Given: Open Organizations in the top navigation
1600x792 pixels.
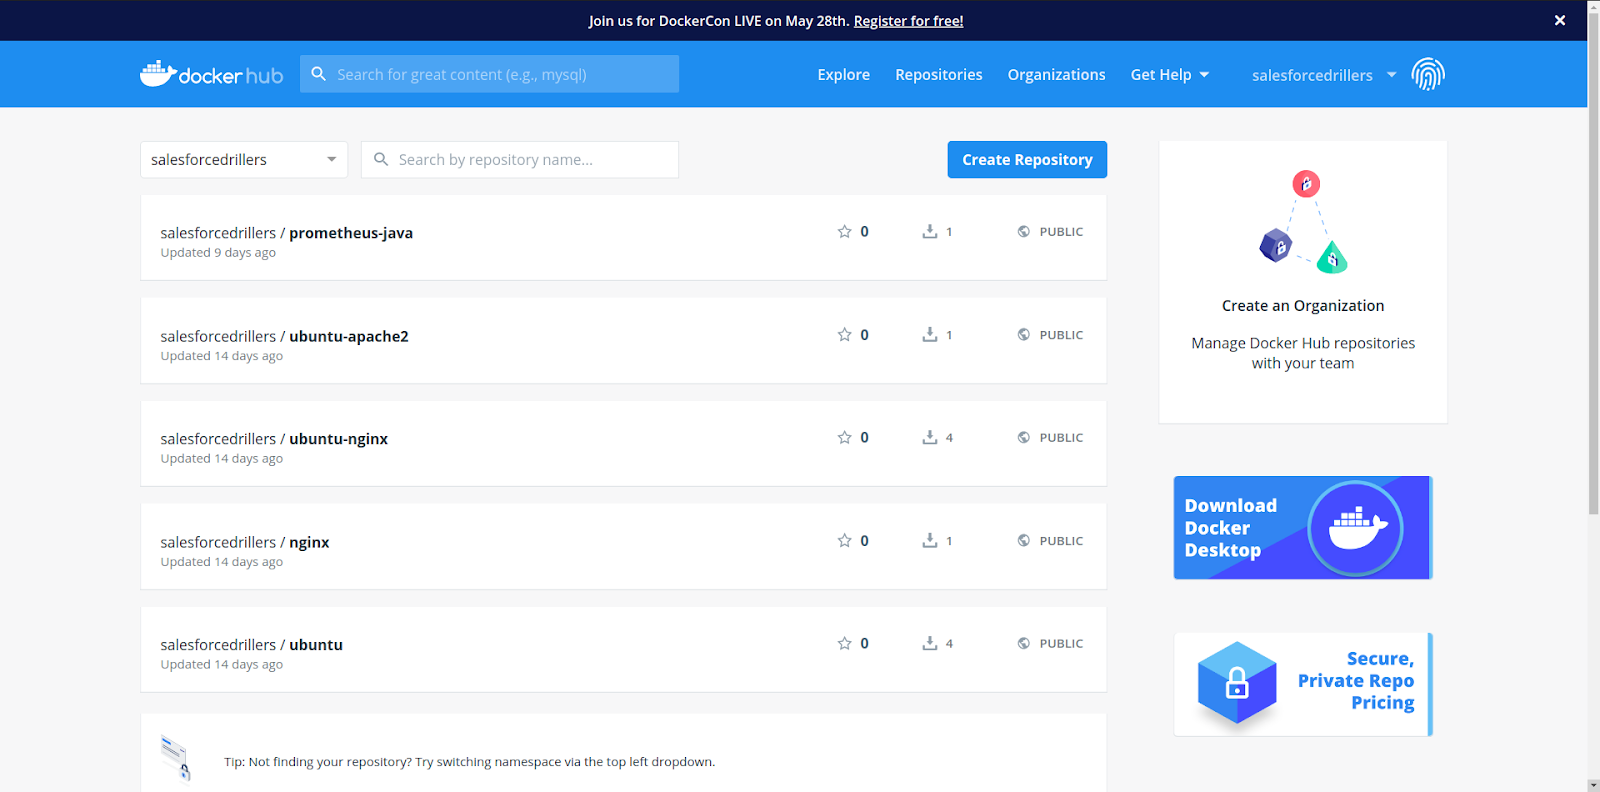Looking at the screenshot, I should coord(1056,75).
